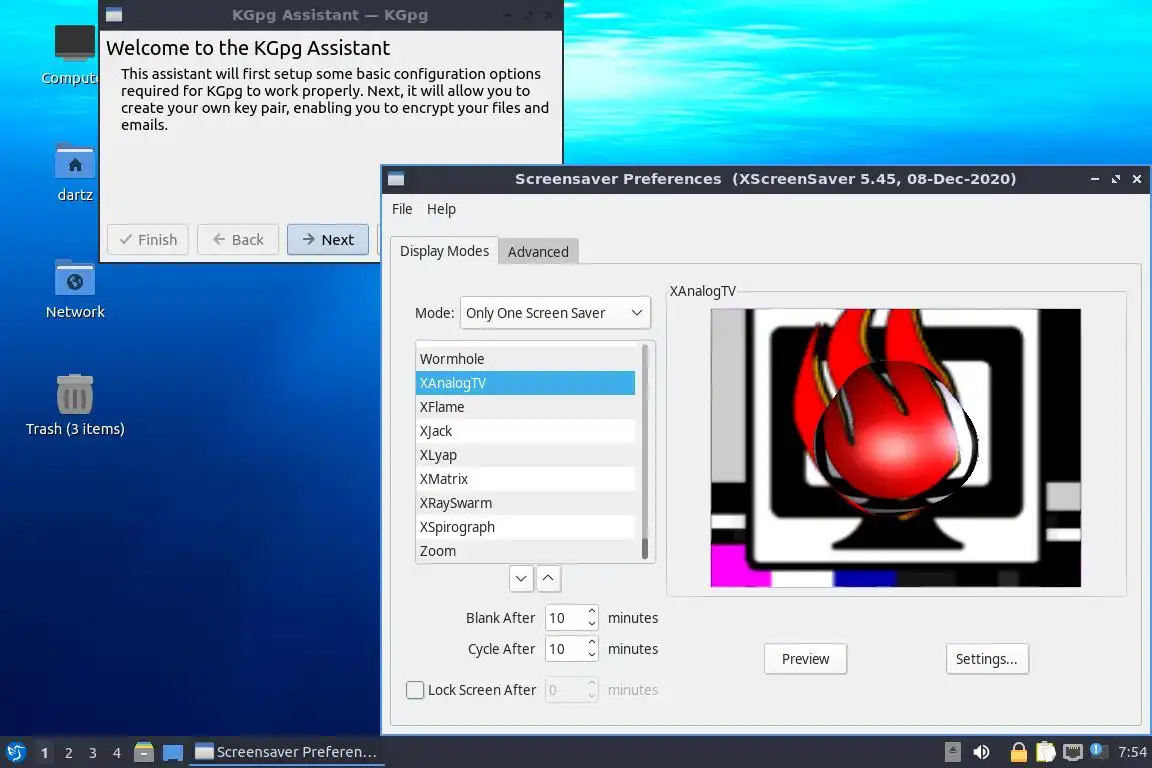
Task: Switch to workspace 3 in the pager
Action: coord(93,753)
